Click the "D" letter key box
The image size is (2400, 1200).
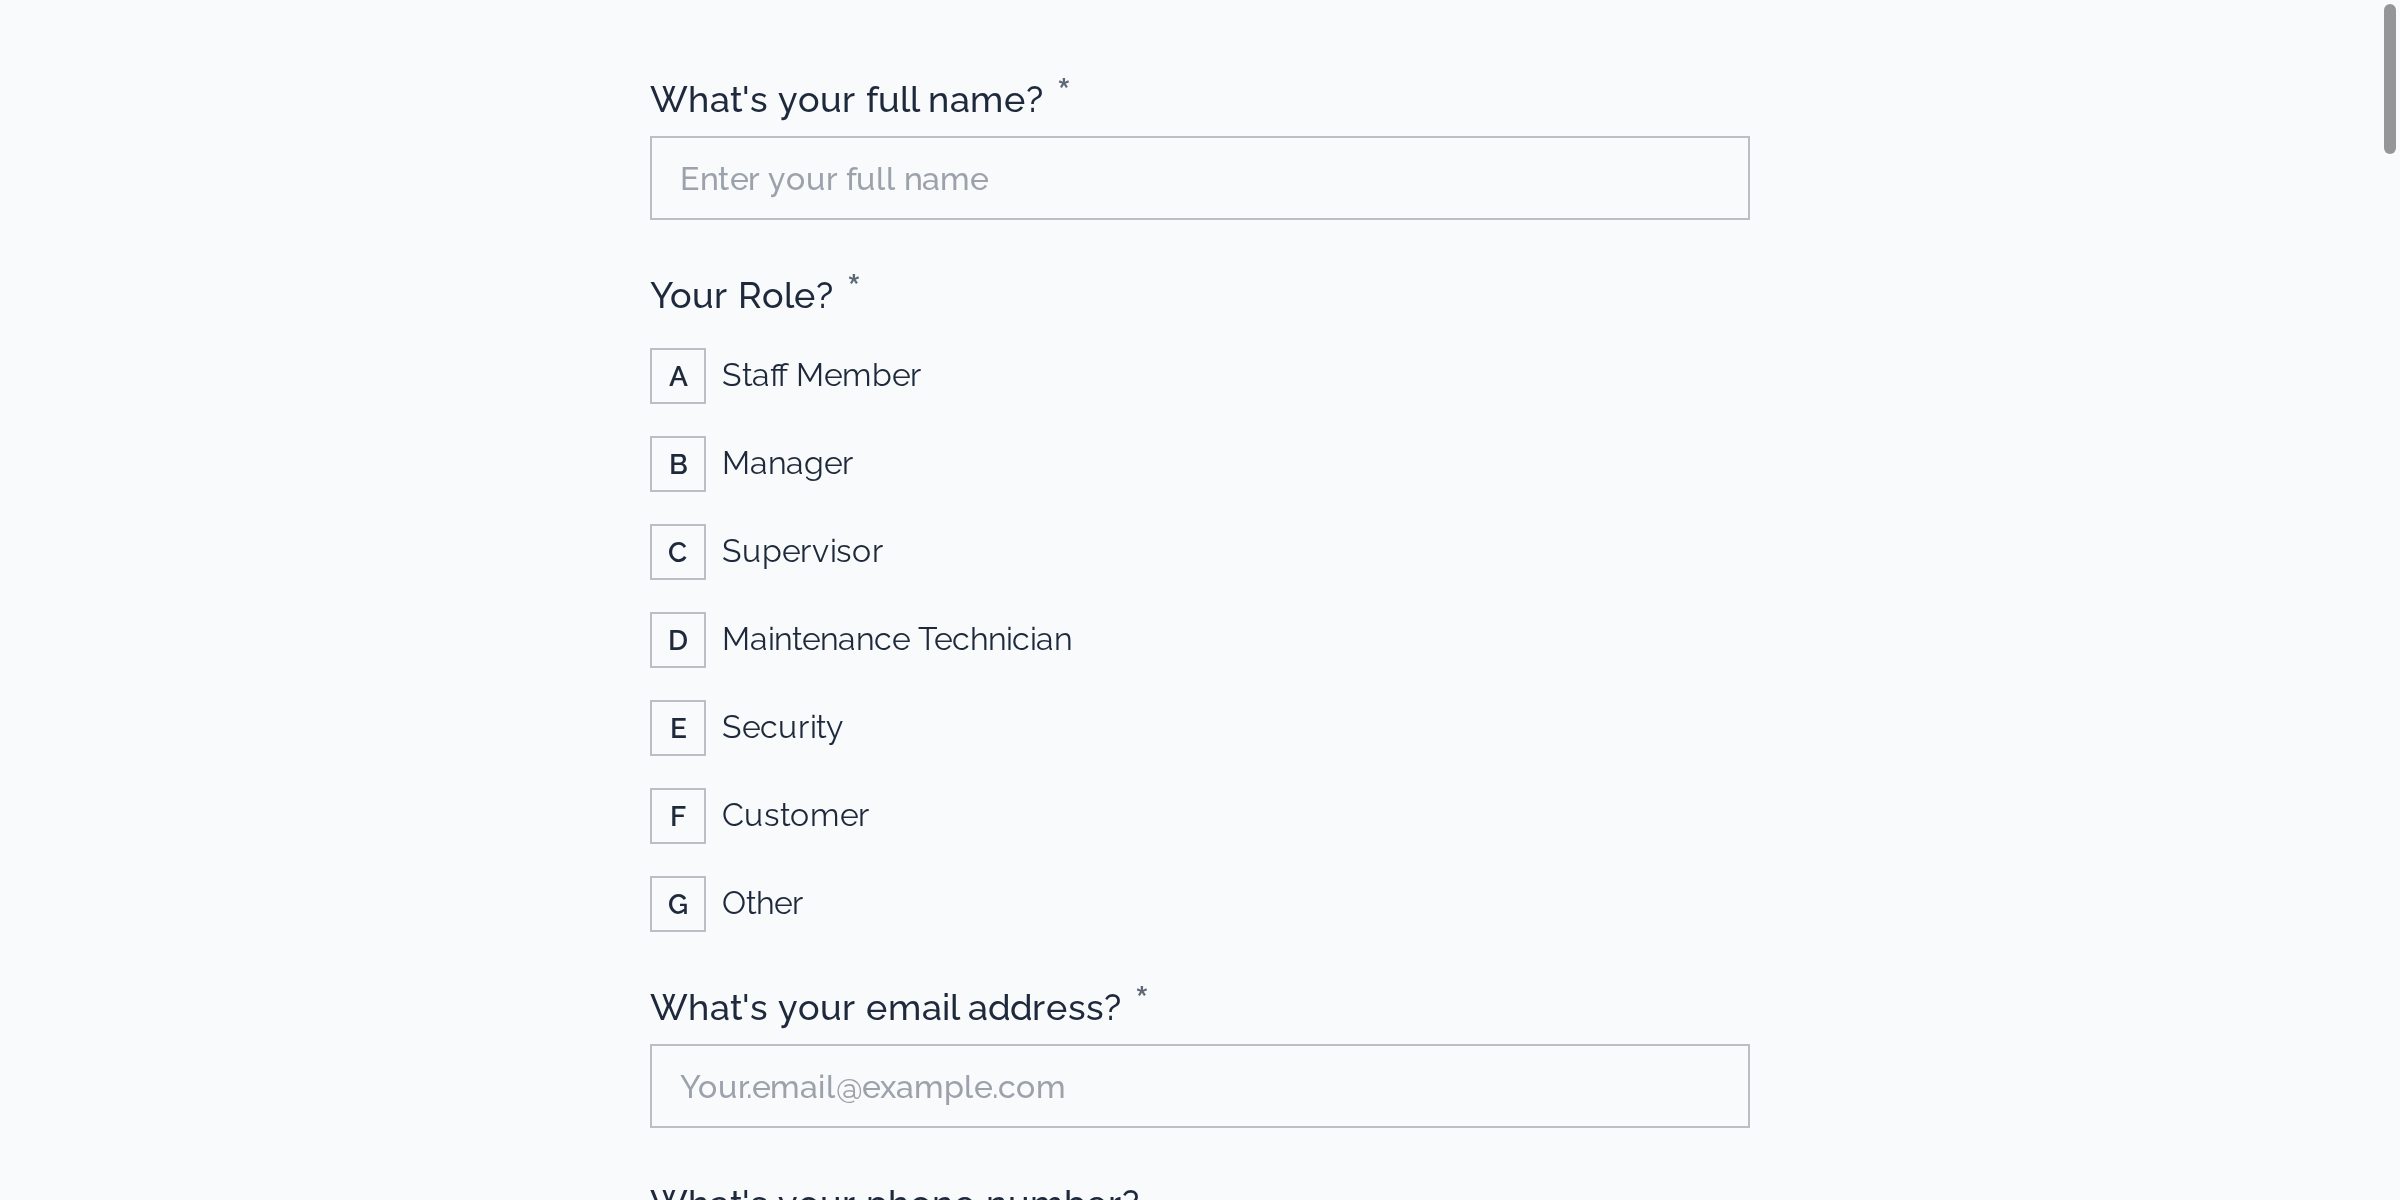coord(678,640)
